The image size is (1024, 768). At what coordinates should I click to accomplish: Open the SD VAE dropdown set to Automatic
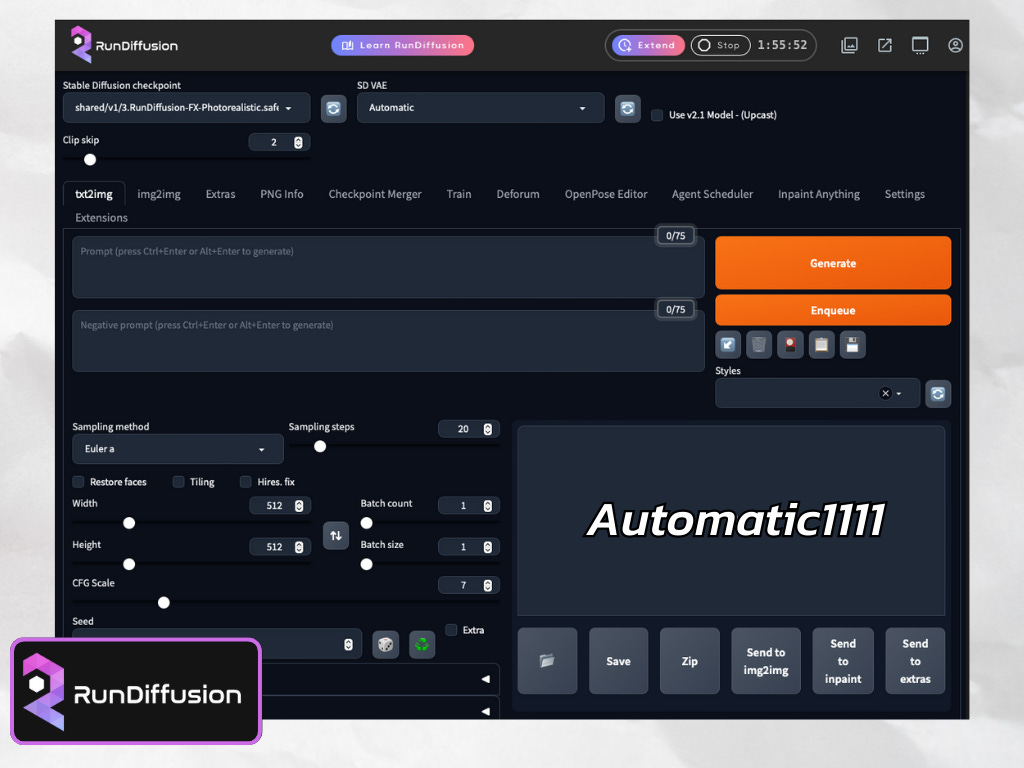click(480, 108)
